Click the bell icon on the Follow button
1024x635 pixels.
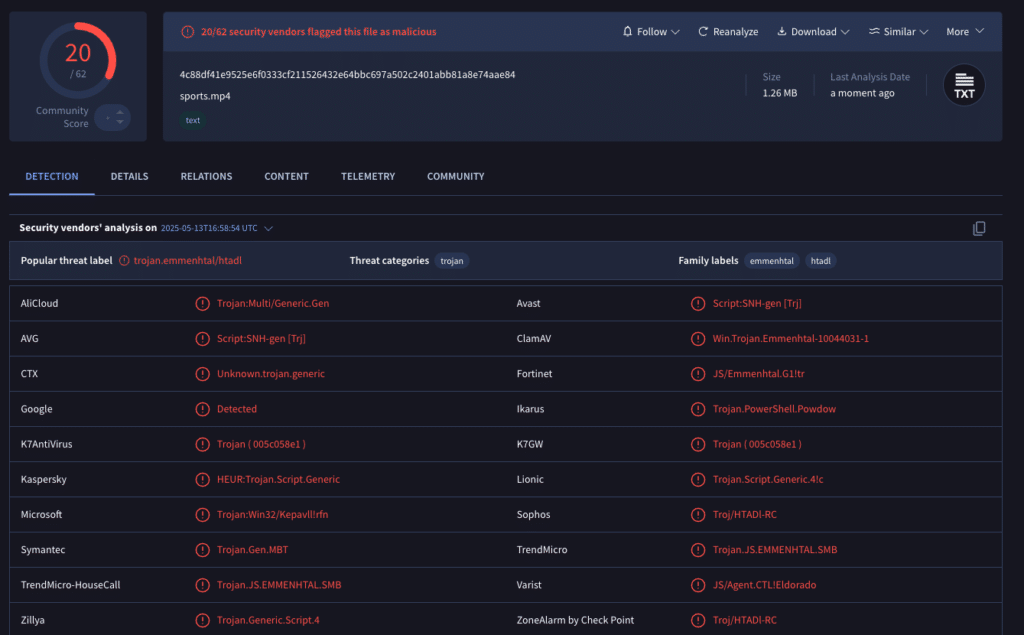629,31
